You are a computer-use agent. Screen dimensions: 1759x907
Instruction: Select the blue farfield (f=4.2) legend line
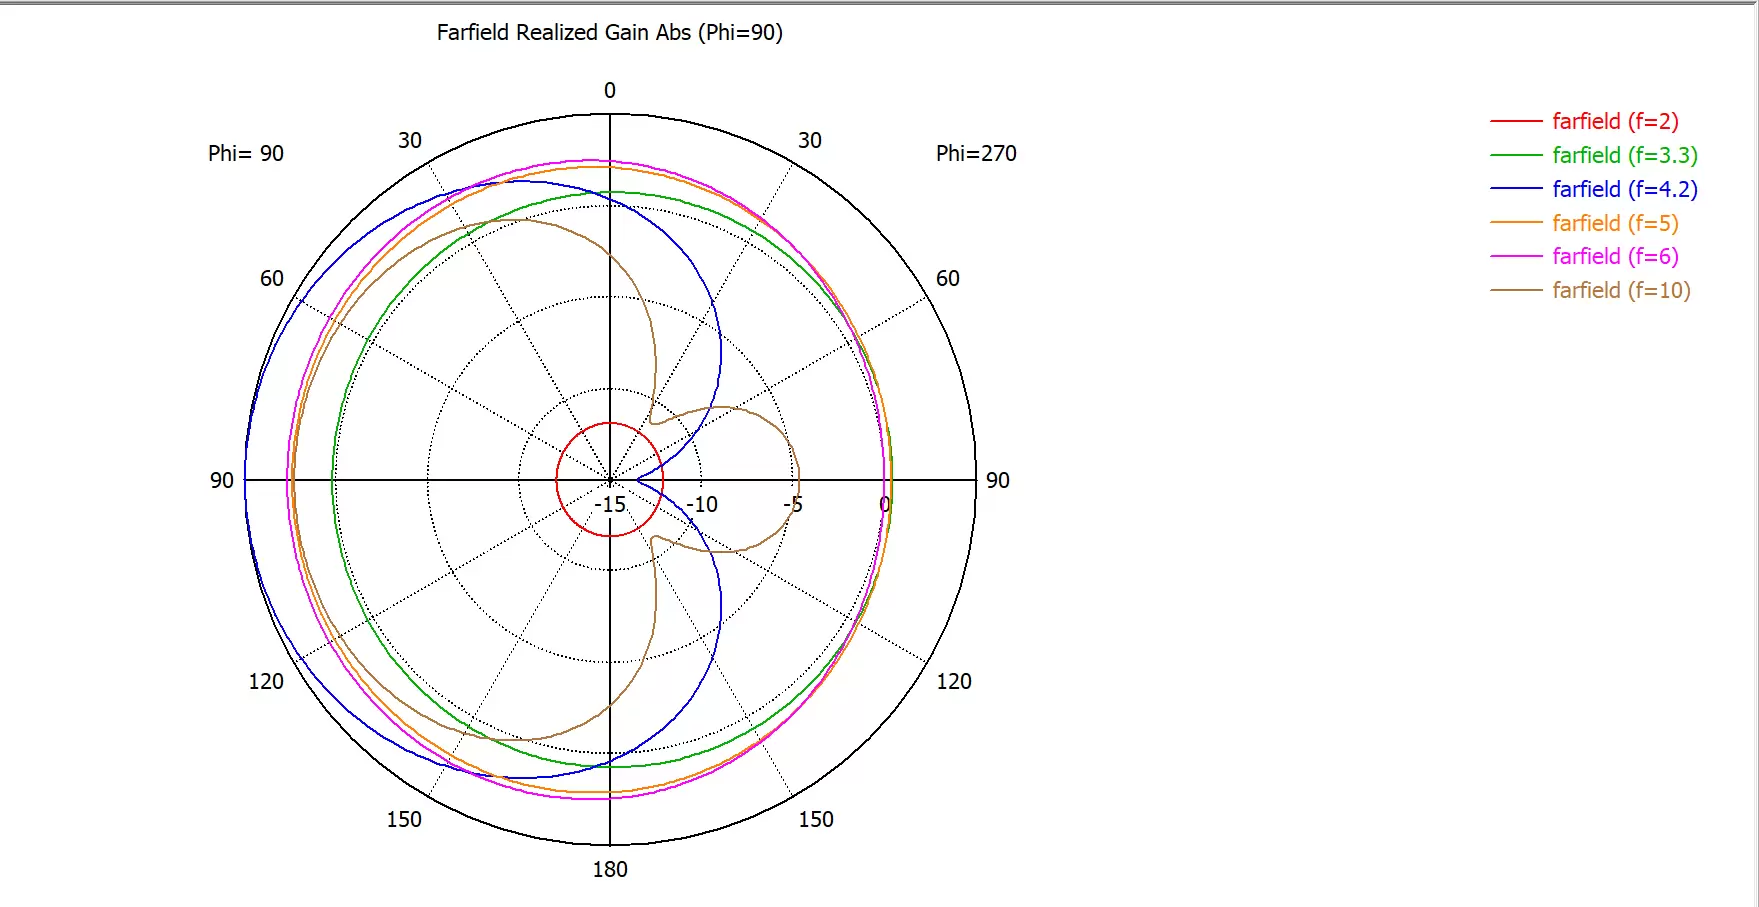point(1516,189)
